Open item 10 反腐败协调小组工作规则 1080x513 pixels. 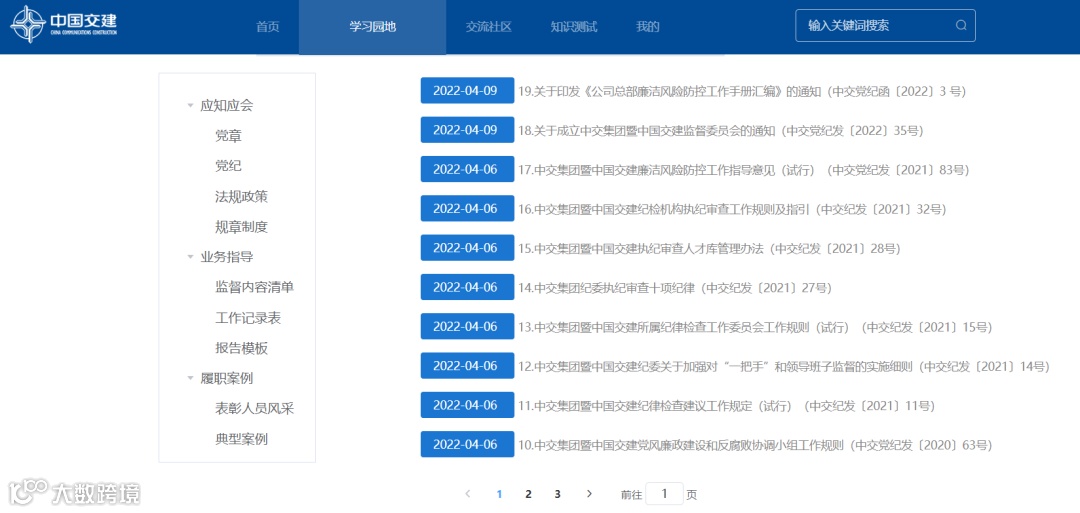point(755,445)
